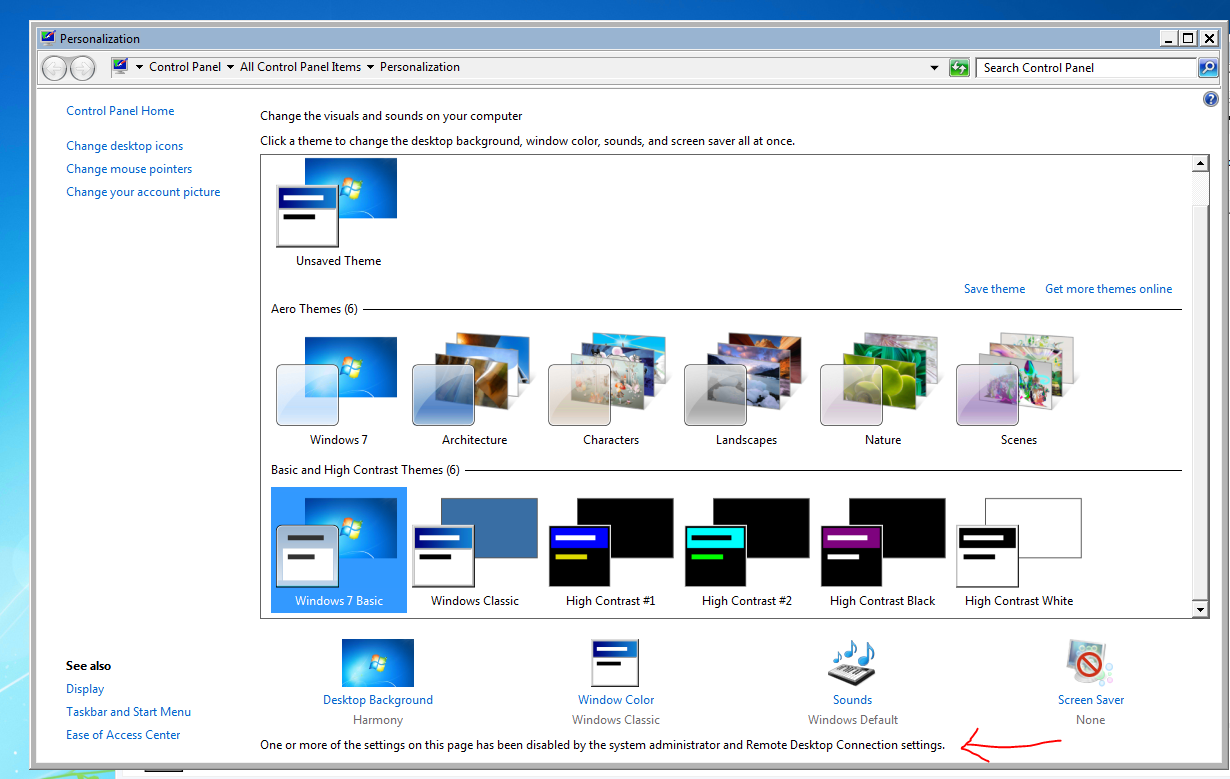This screenshot has width=1230, height=779.
Task: Select the High Contrast #1 theme
Action: click(x=610, y=552)
